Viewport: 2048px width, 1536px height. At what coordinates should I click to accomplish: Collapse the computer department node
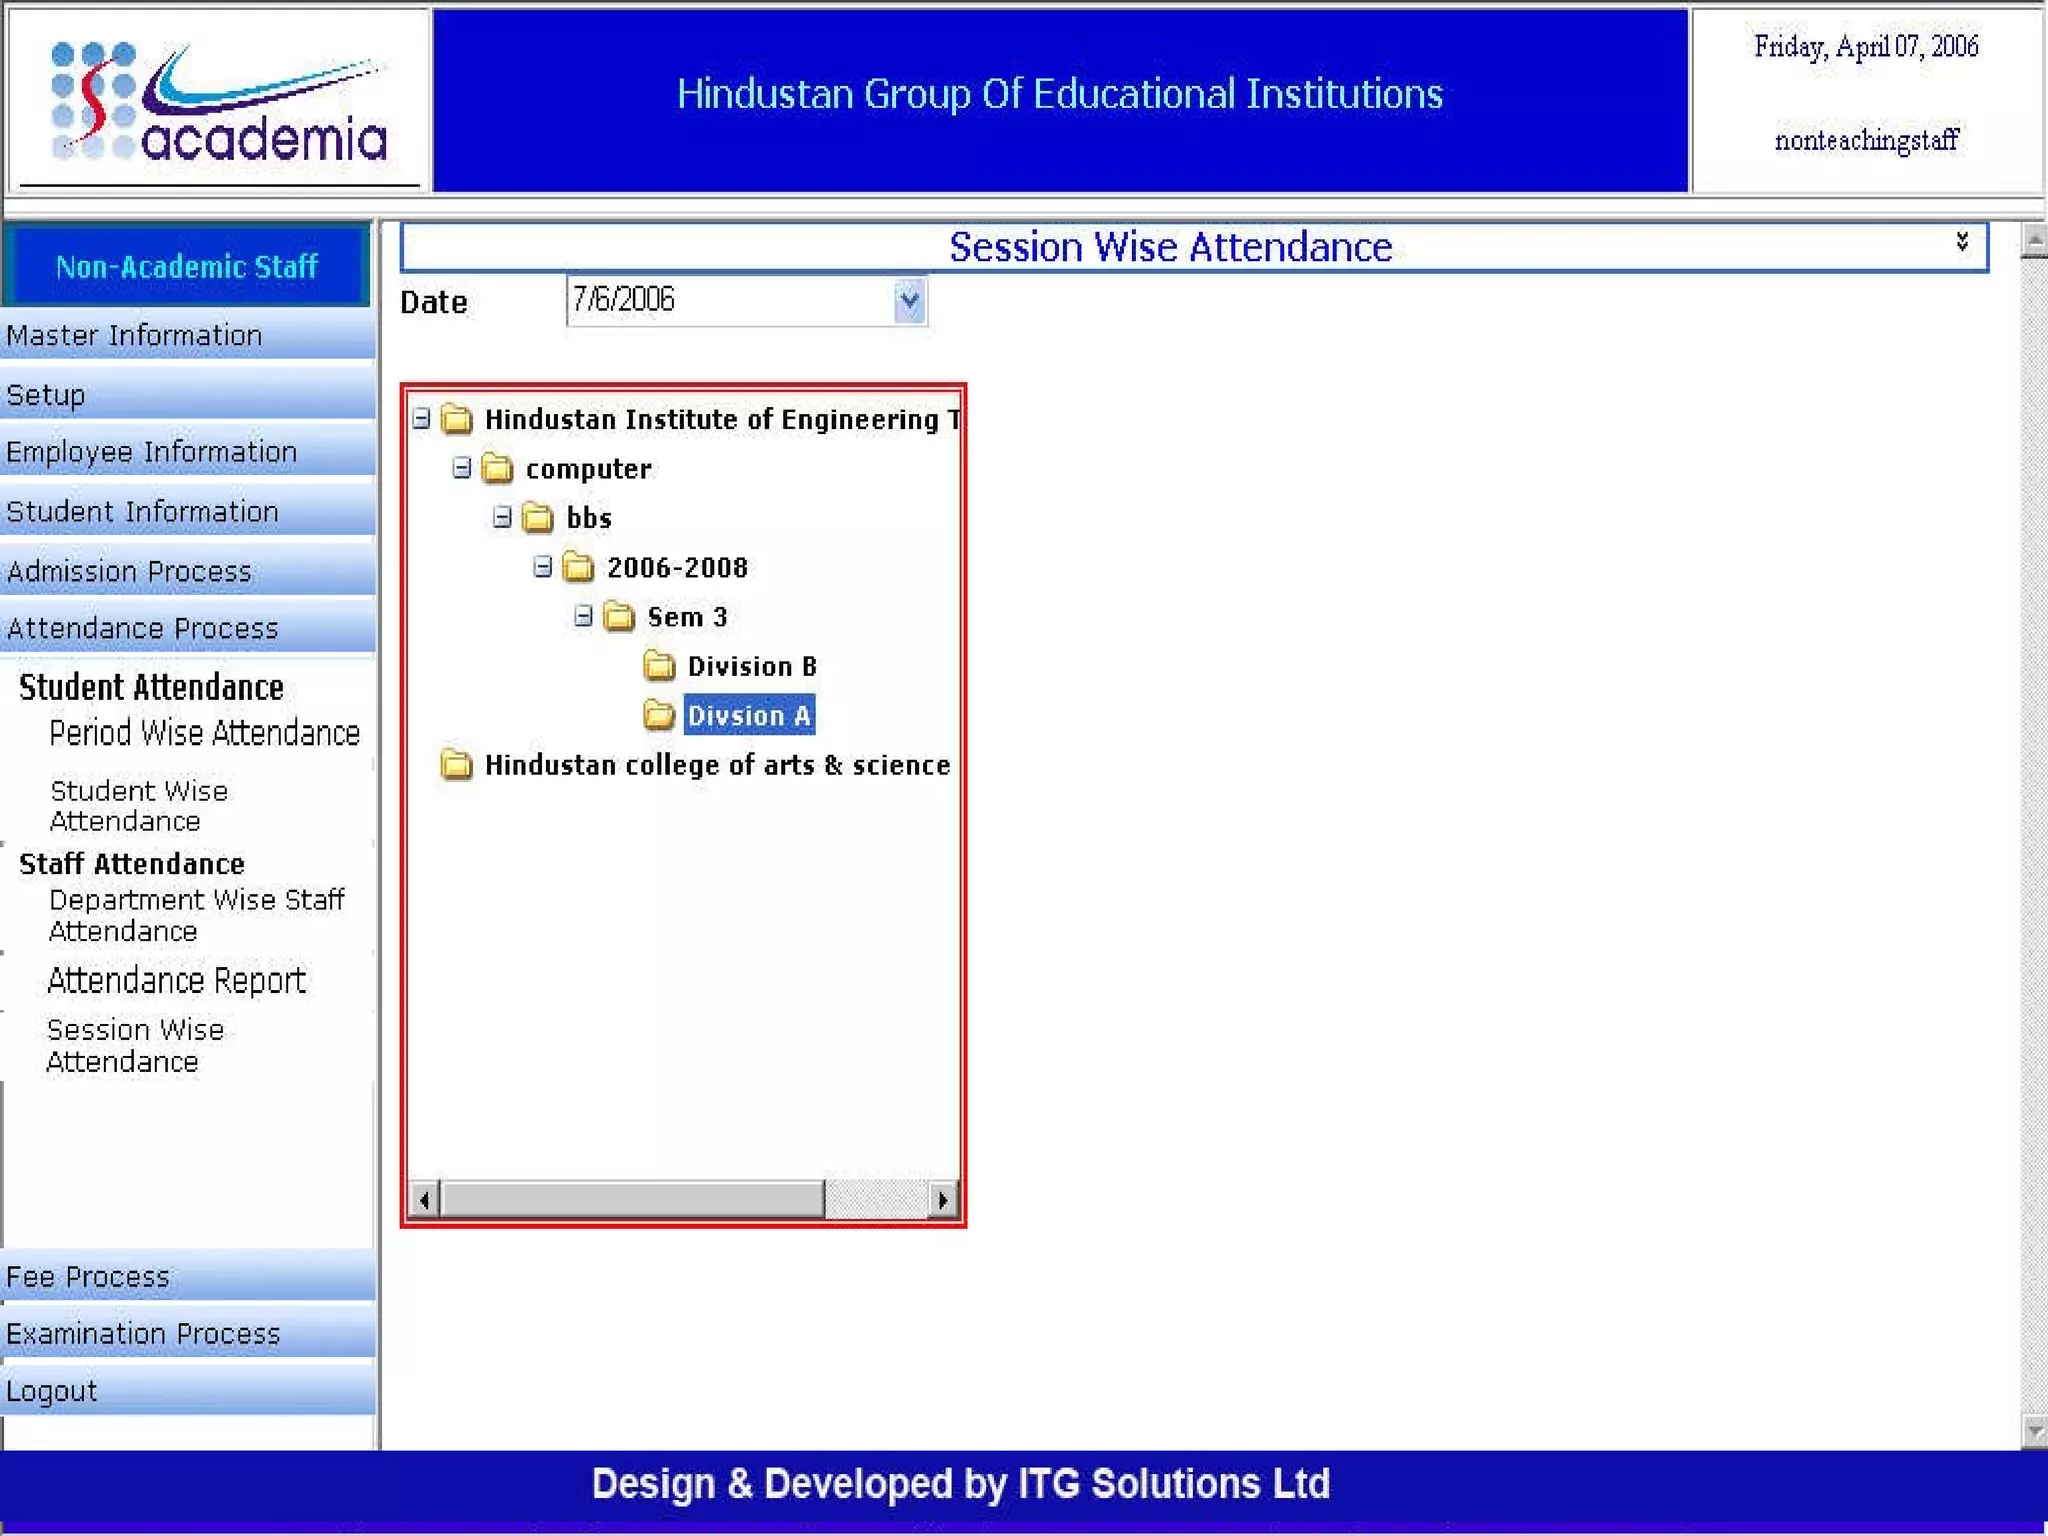tap(461, 468)
